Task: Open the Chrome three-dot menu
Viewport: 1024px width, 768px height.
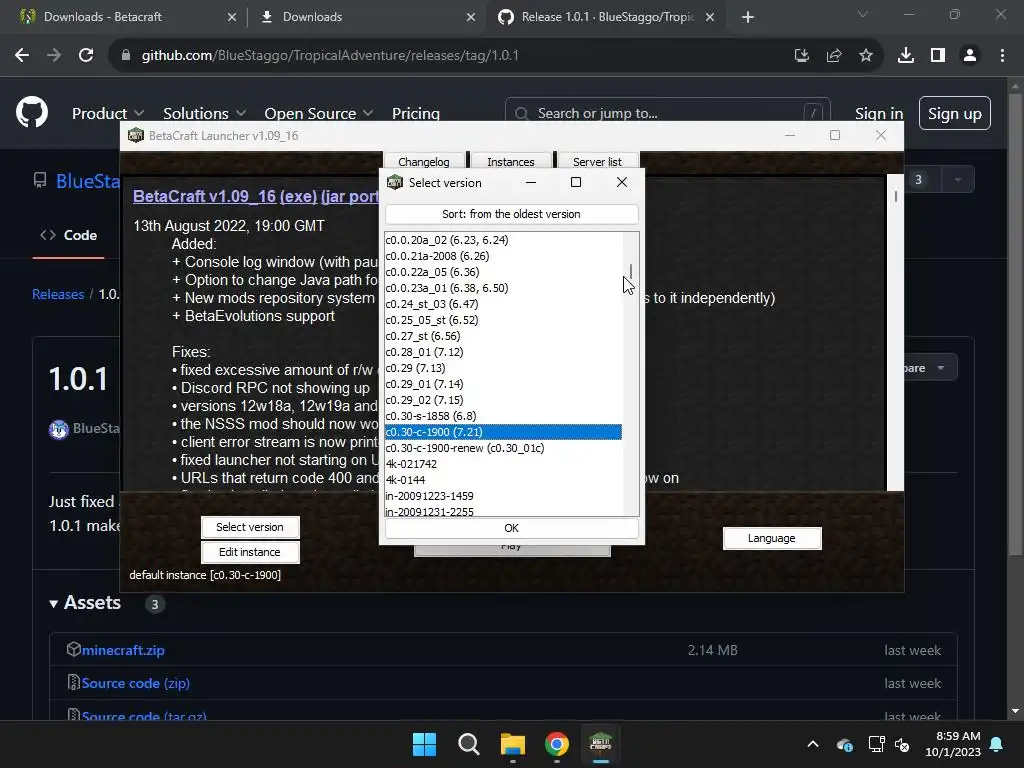Action: (x=1002, y=56)
